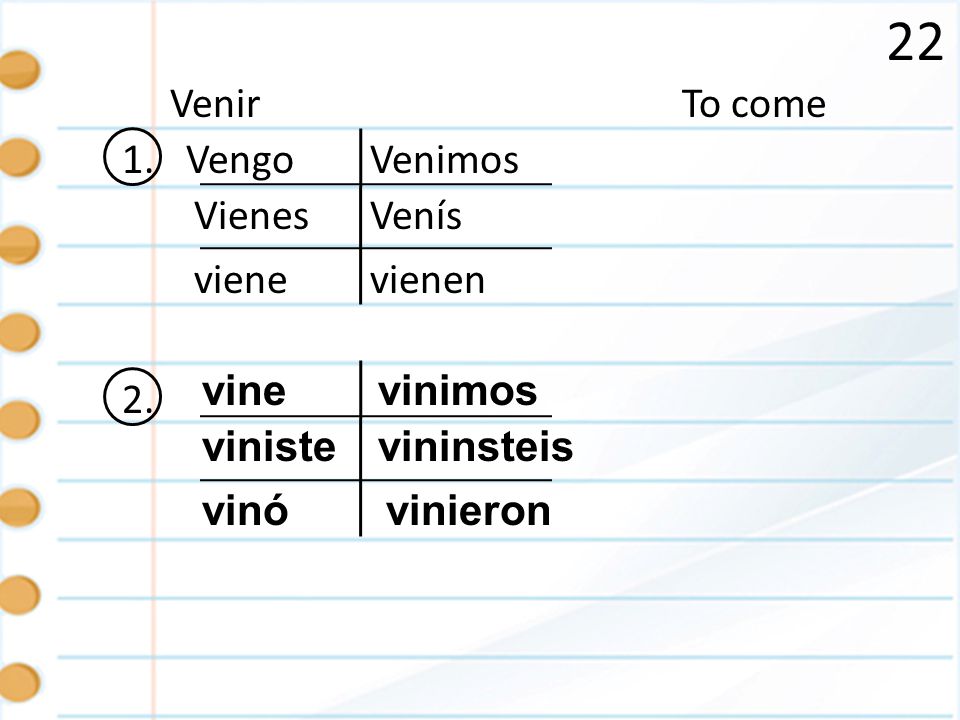
Task: Select the heading word Venir
Action: point(215,104)
